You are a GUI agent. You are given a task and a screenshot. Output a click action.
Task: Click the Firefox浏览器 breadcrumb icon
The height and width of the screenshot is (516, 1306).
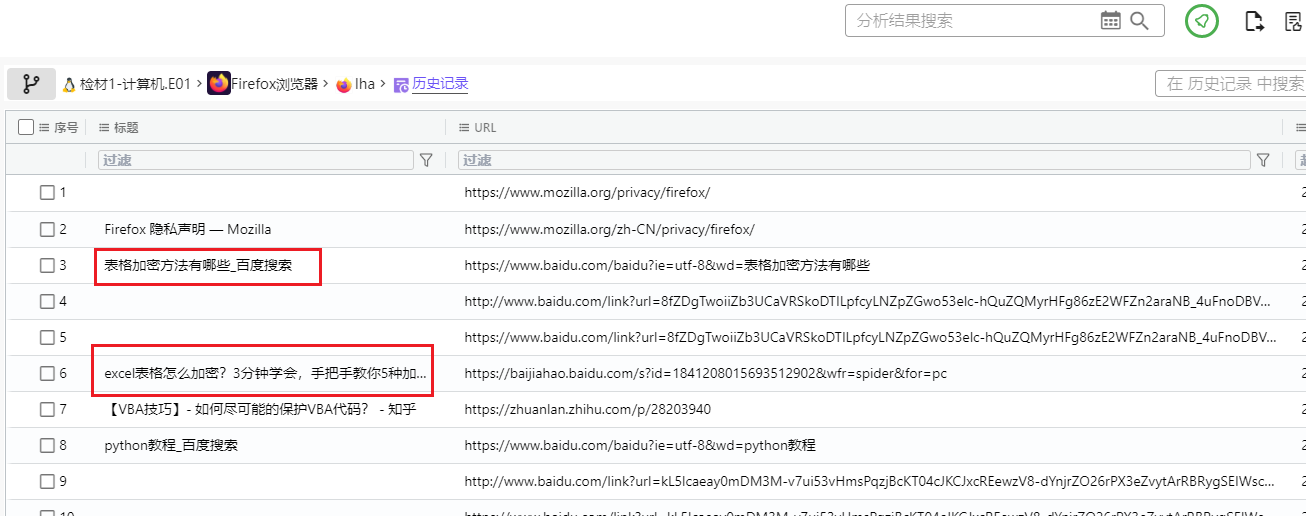coord(219,84)
